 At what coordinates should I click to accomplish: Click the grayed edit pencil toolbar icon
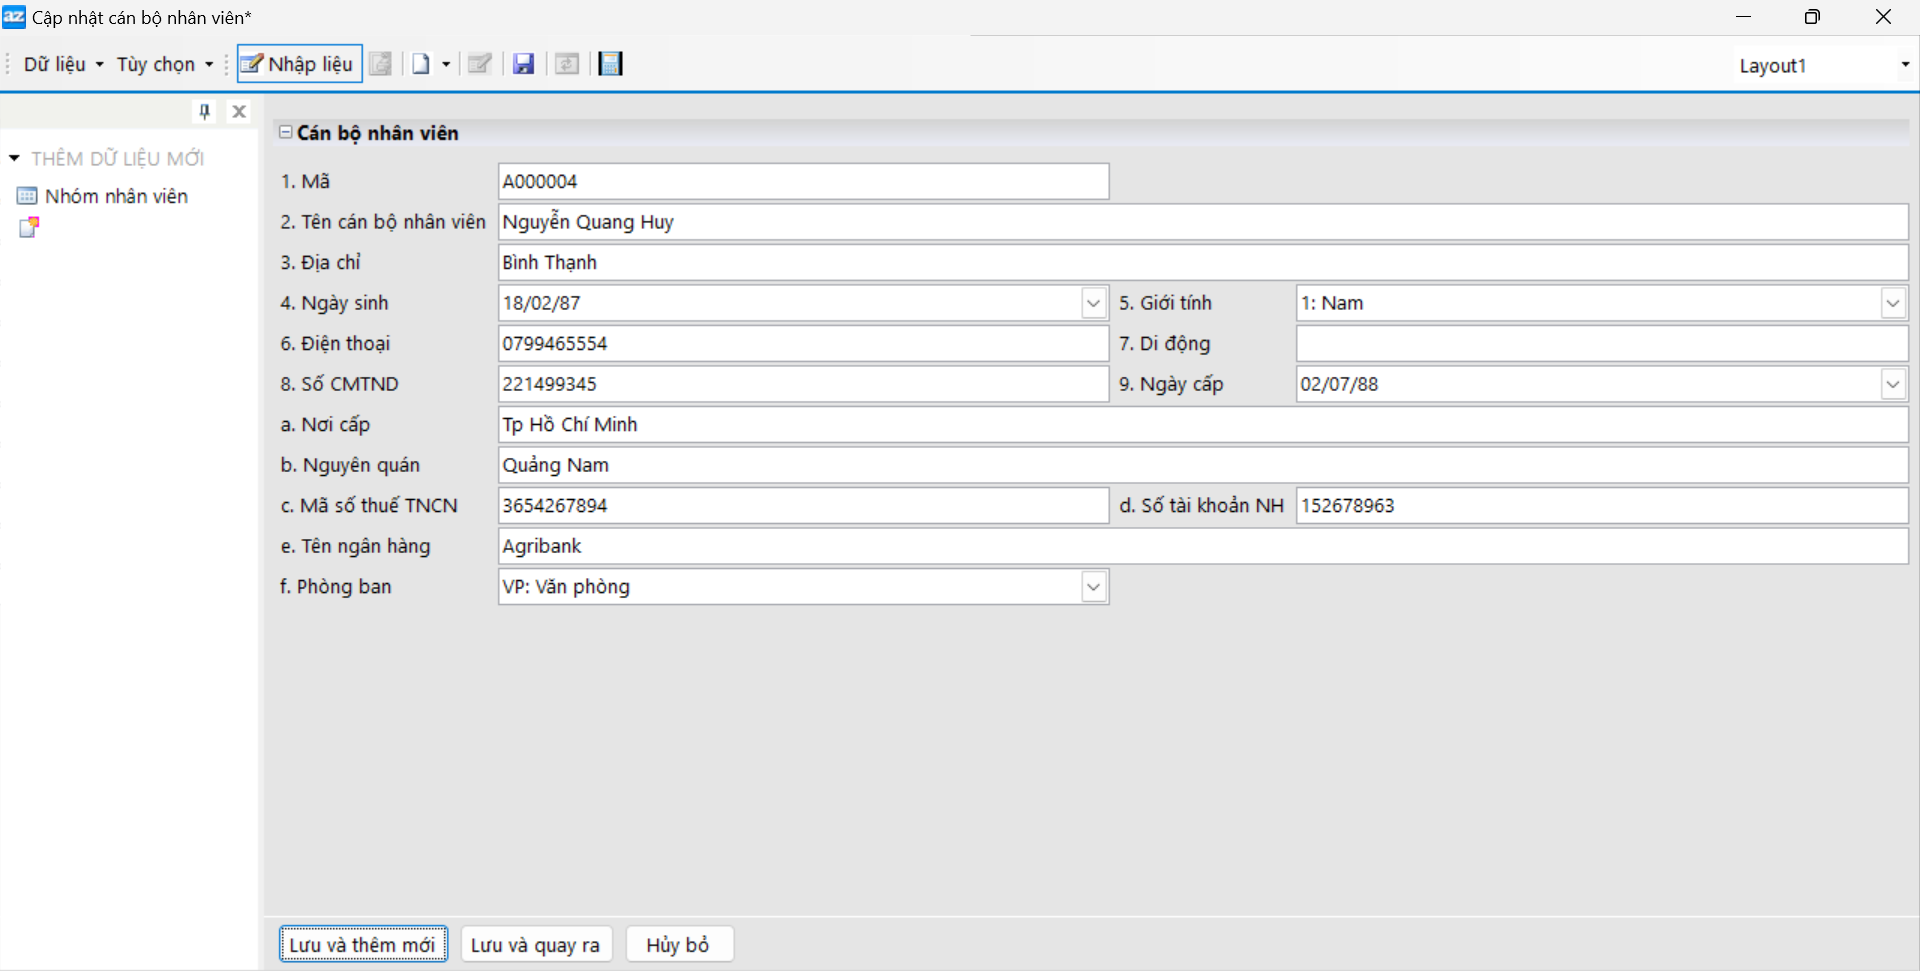pyautogui.click(x=480, y=64)
